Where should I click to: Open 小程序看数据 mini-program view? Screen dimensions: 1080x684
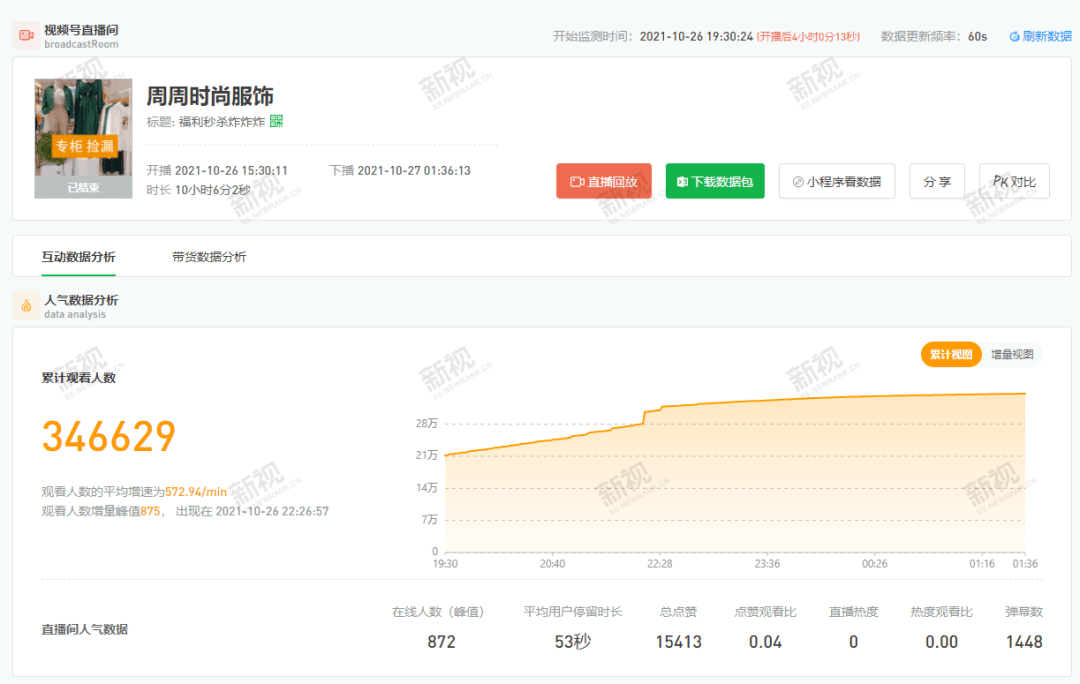click(x=837, y=181)
